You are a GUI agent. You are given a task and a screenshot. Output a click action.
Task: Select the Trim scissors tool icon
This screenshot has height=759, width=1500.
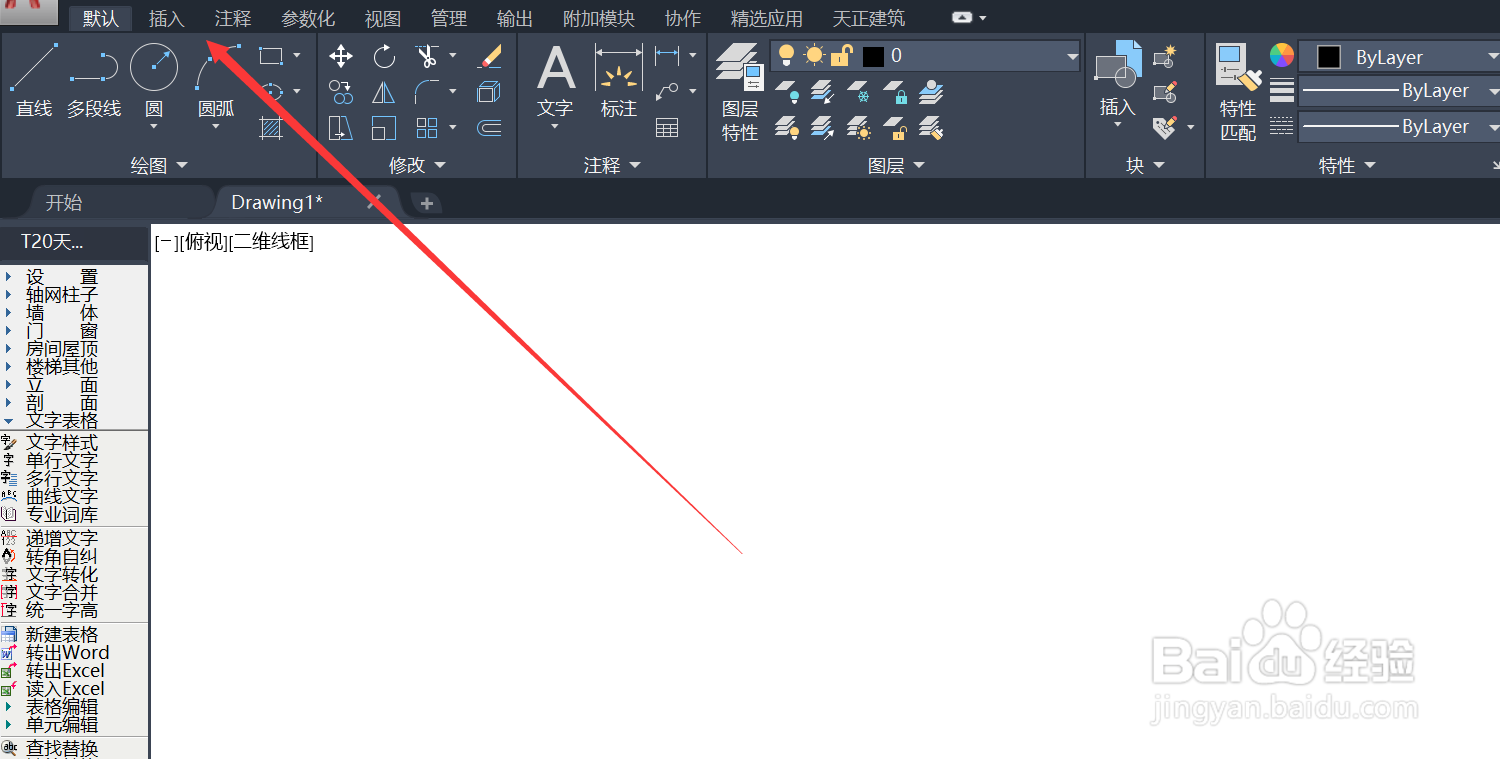pyautogui.click(x=427, y=56)
